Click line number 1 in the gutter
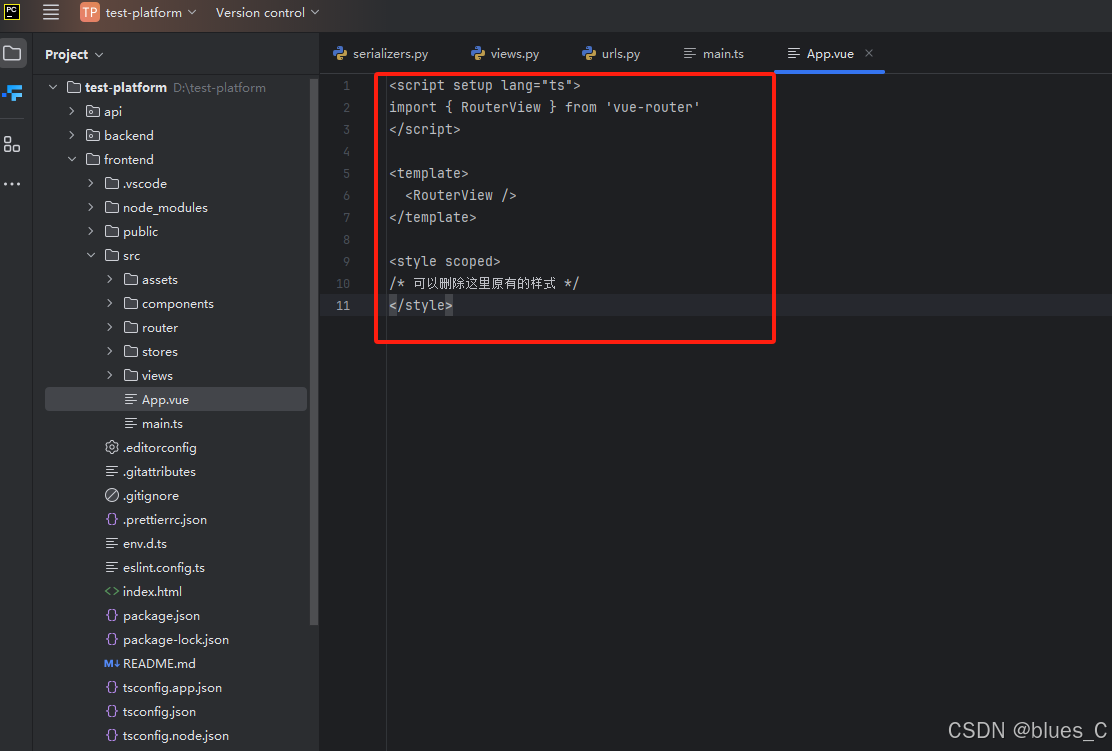The height and width of the screenshot is (751, 1112). 346,85
